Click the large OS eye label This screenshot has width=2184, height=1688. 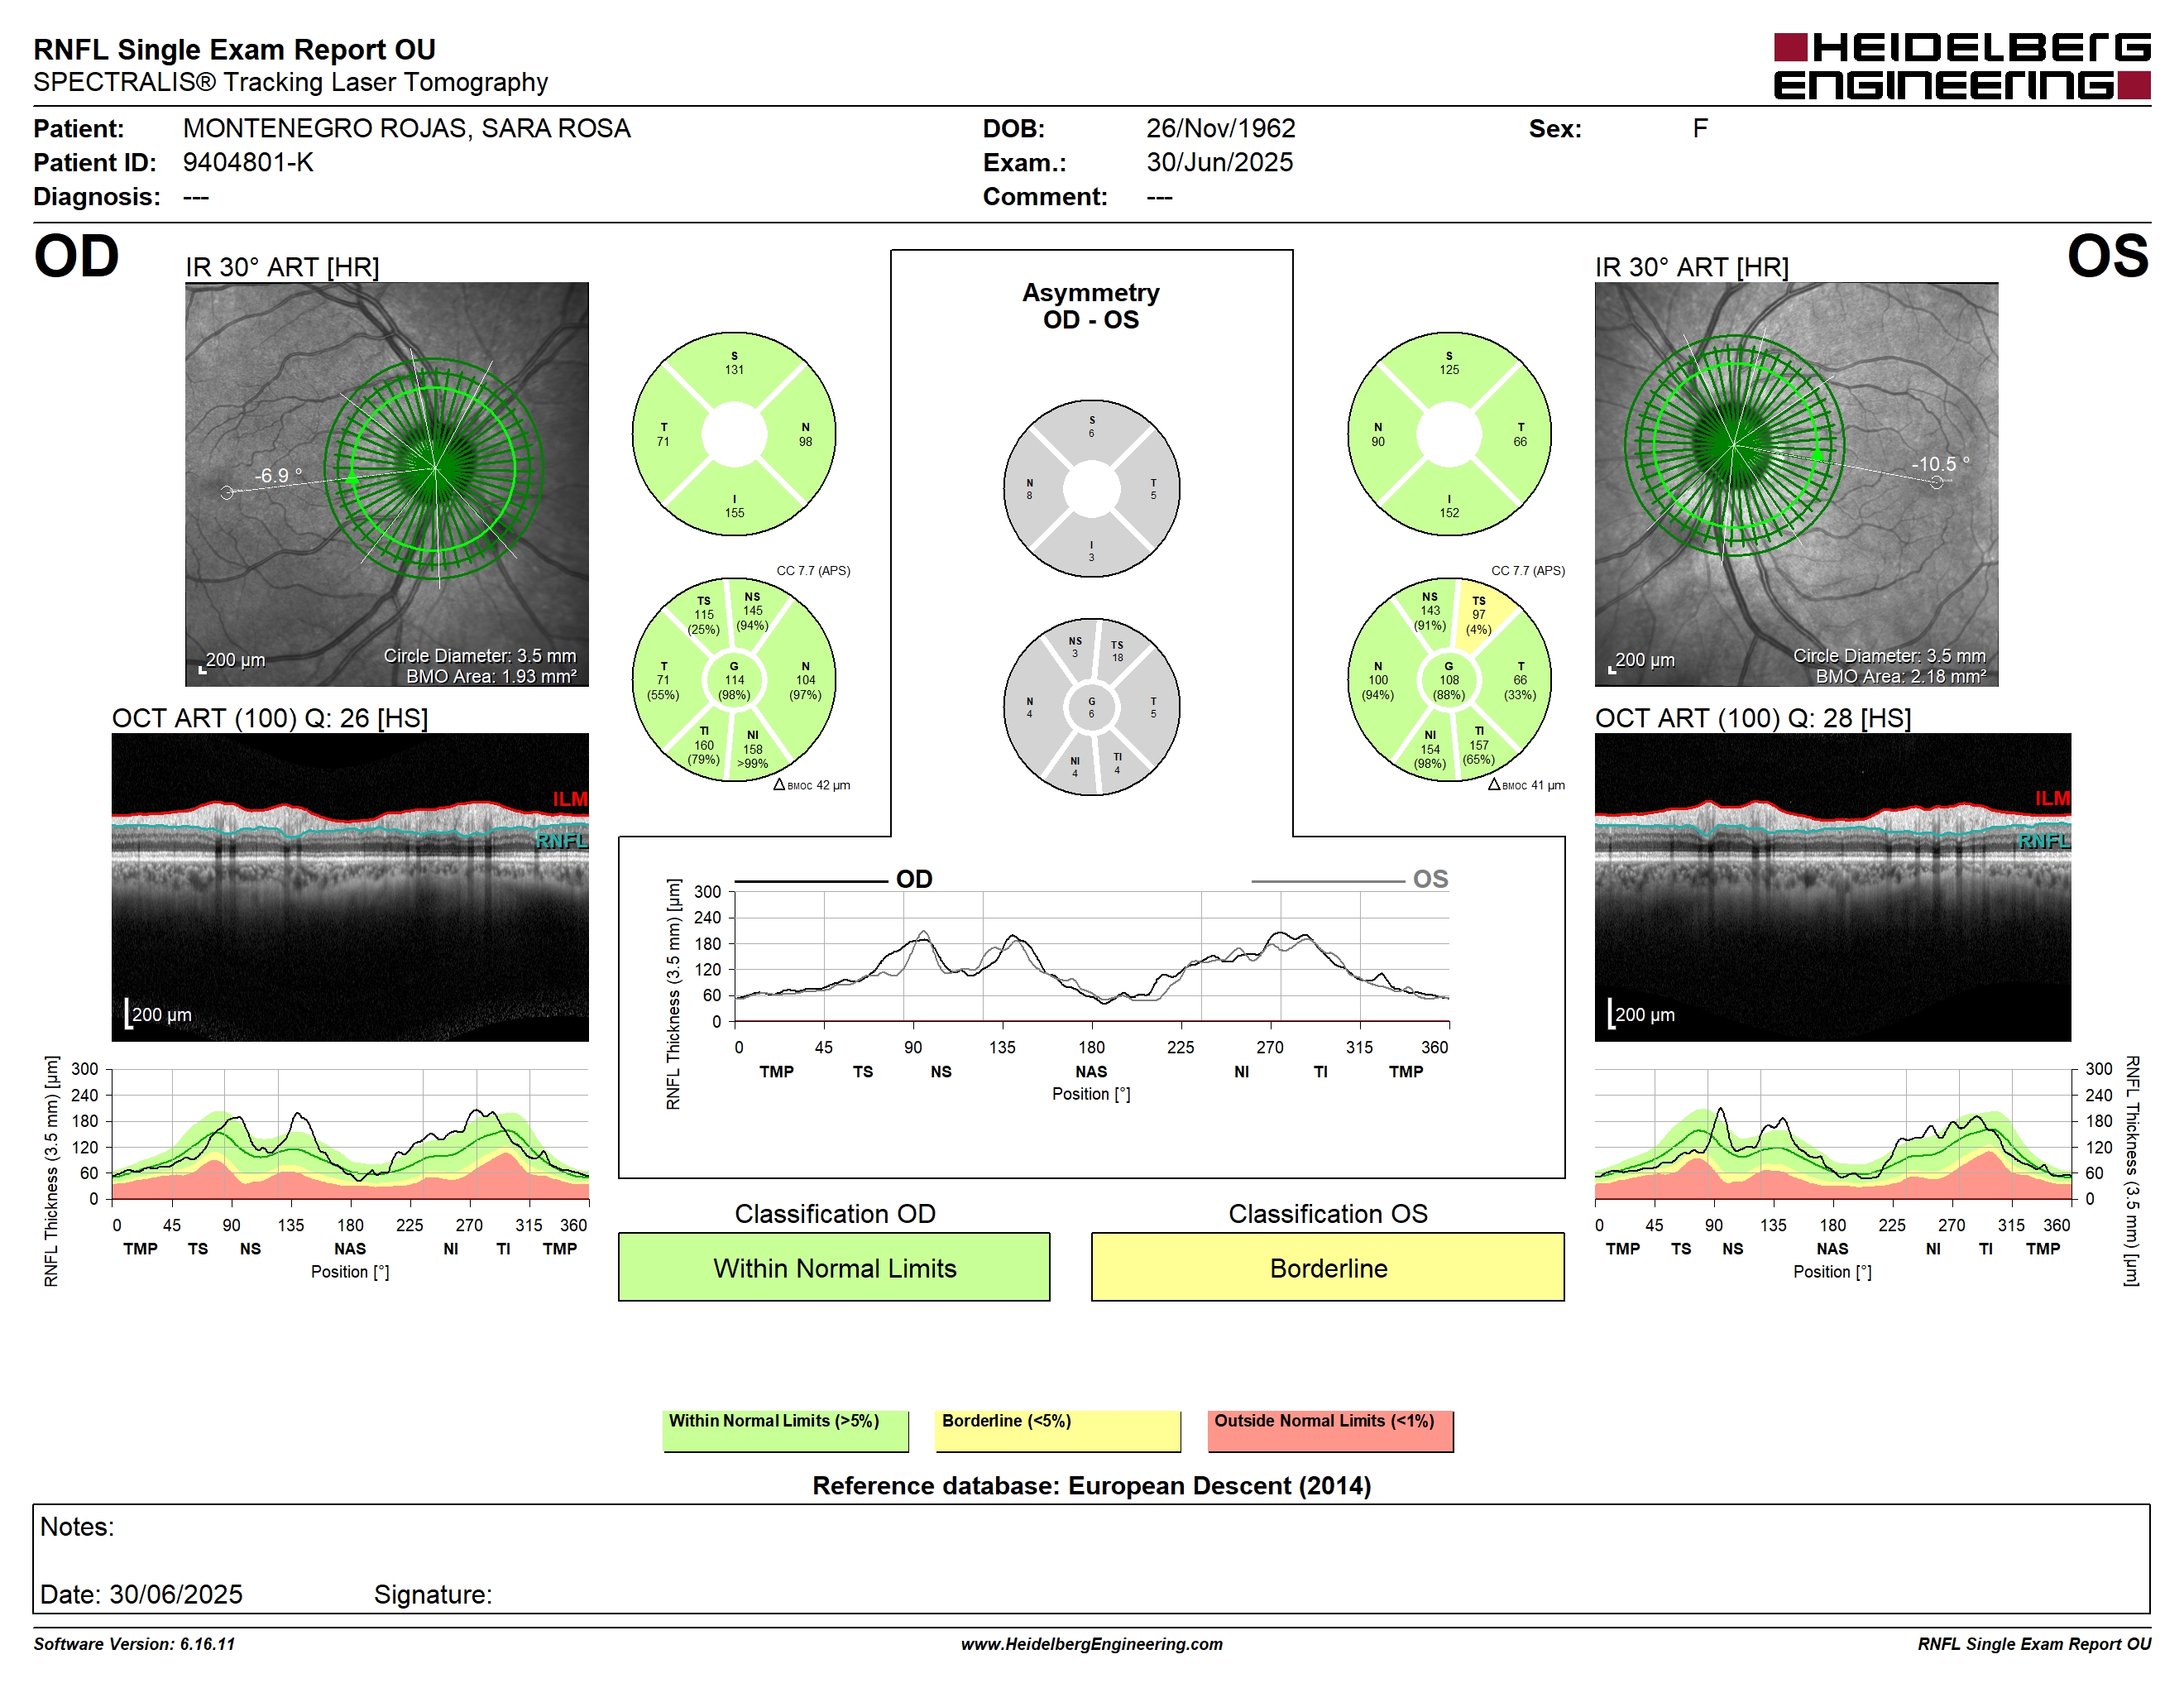[x=2108, y=256]
